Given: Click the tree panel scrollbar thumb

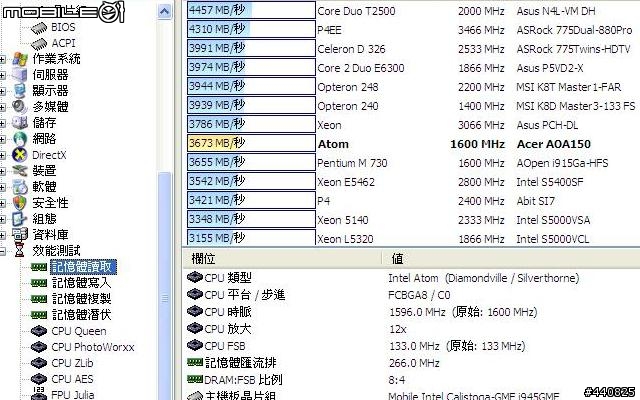Looking at the screenshot, I should click(x=164, y=286).
